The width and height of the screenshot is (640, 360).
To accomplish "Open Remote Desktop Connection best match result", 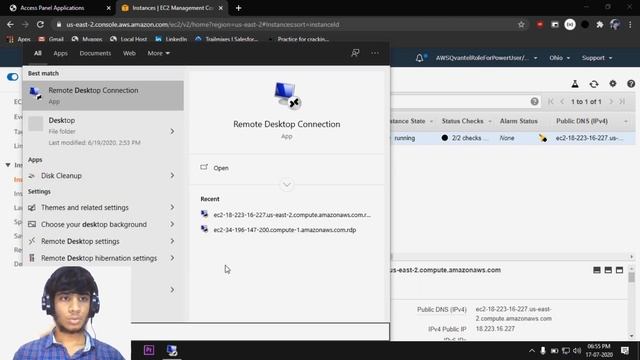I will [x=103, y=96].
